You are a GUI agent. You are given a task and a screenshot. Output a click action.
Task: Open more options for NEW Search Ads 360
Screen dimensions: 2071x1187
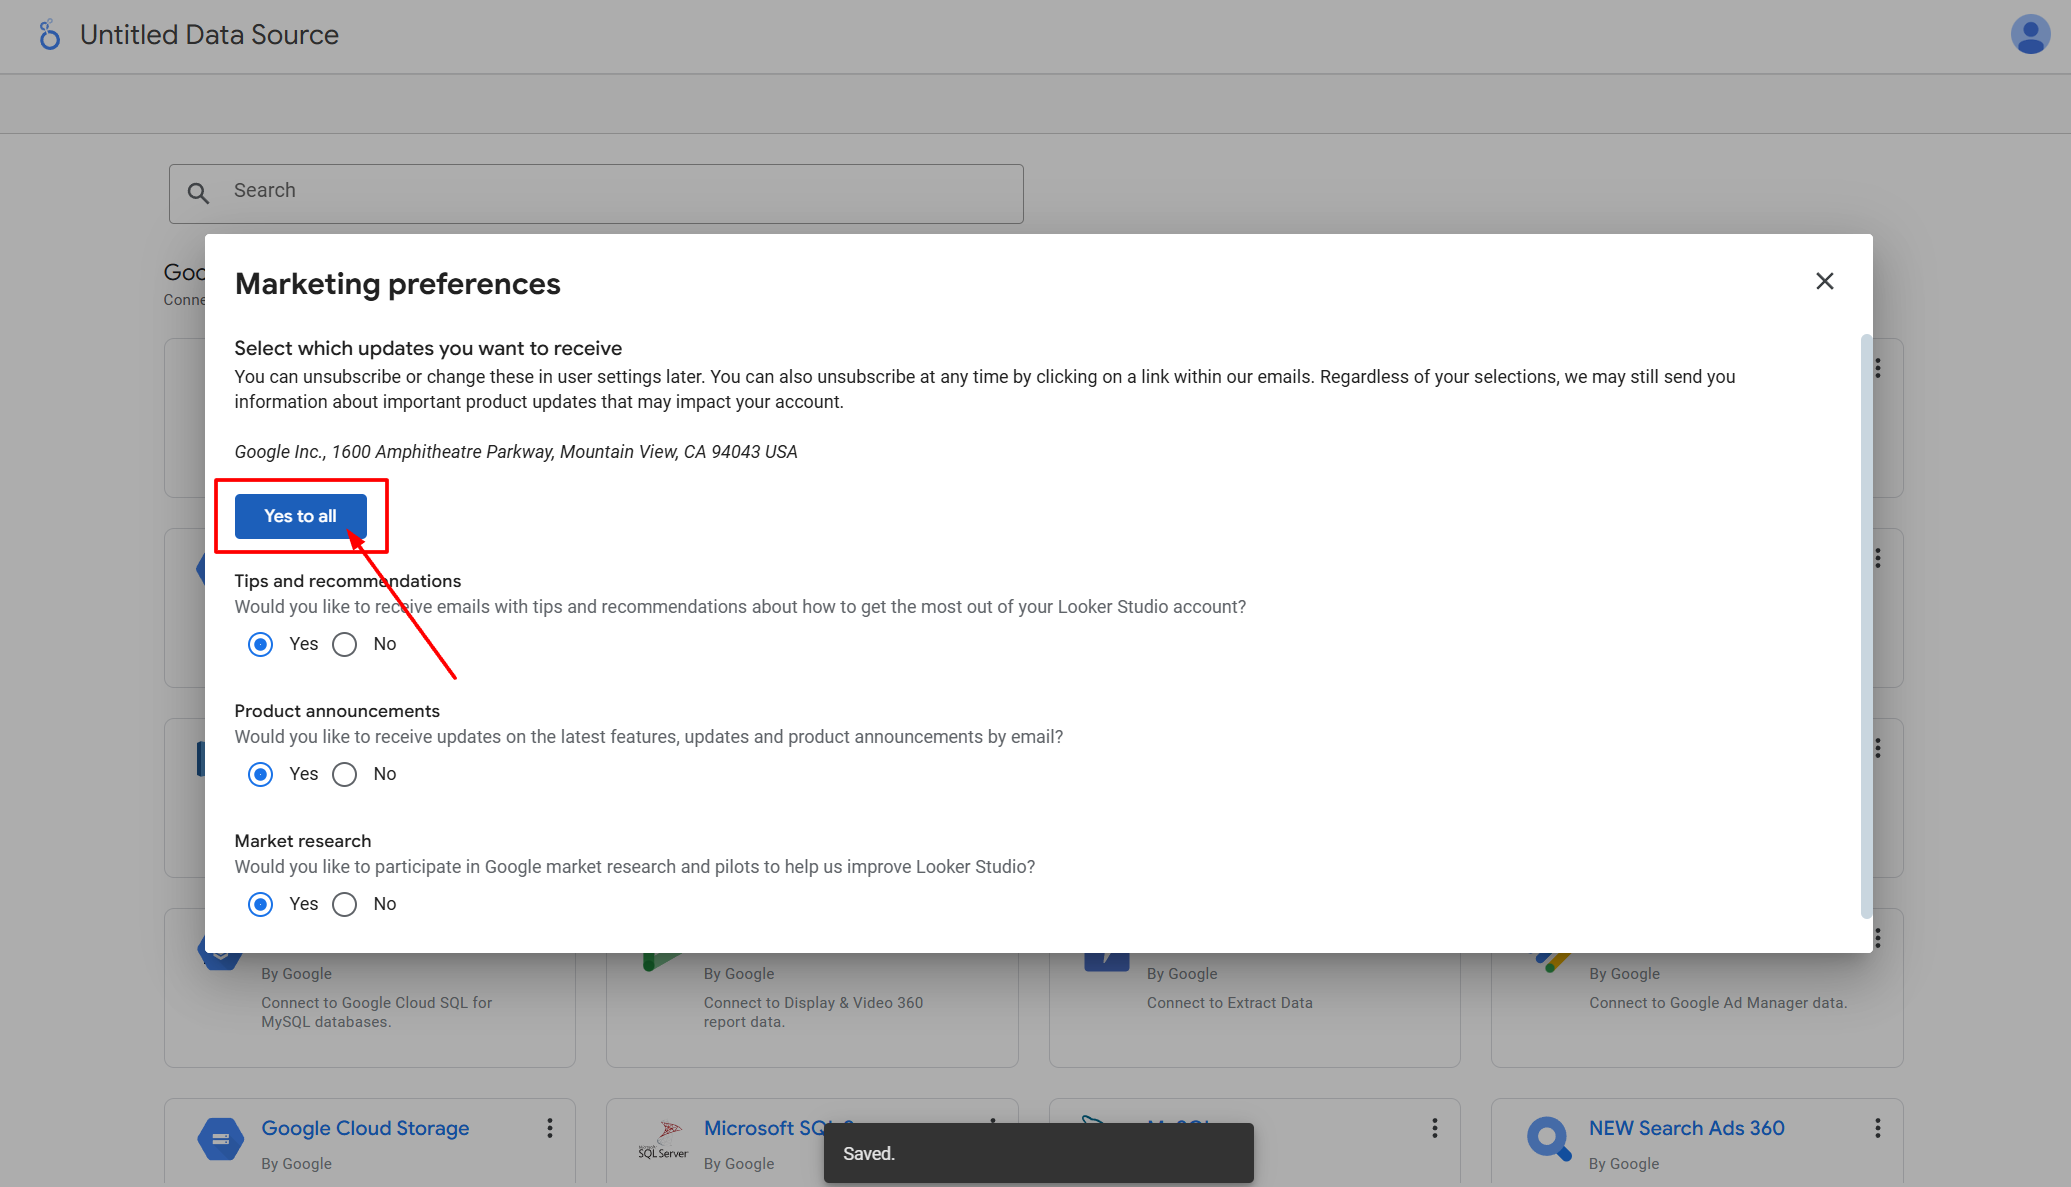pos(1877,1128)
